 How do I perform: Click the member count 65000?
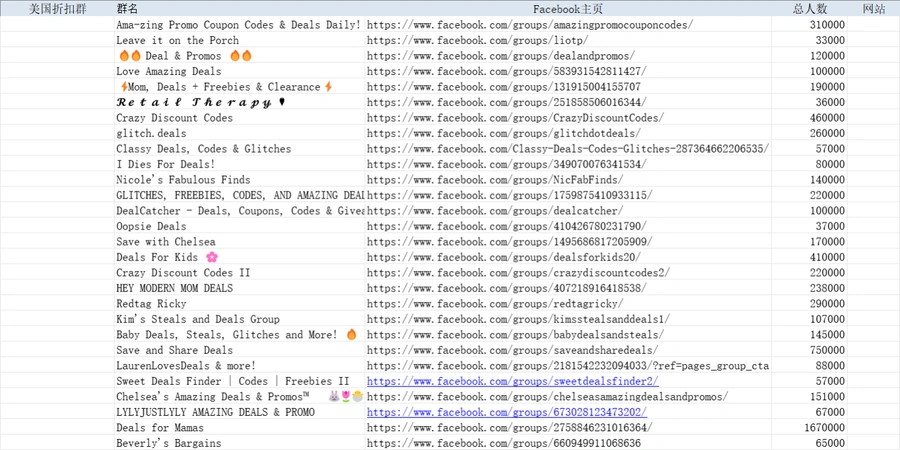pos(809,443)
